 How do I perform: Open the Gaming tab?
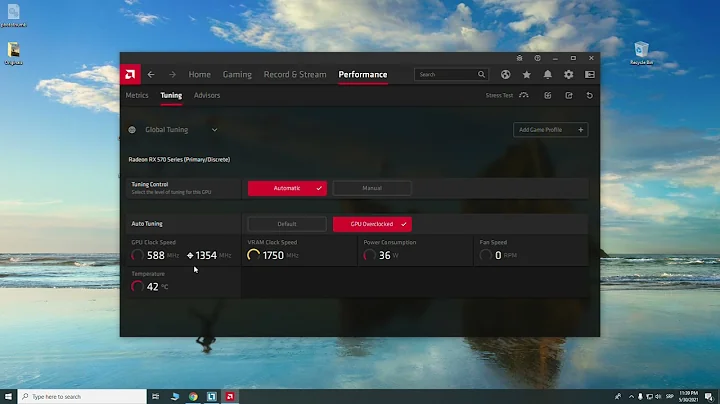click(x=237, y=74)
